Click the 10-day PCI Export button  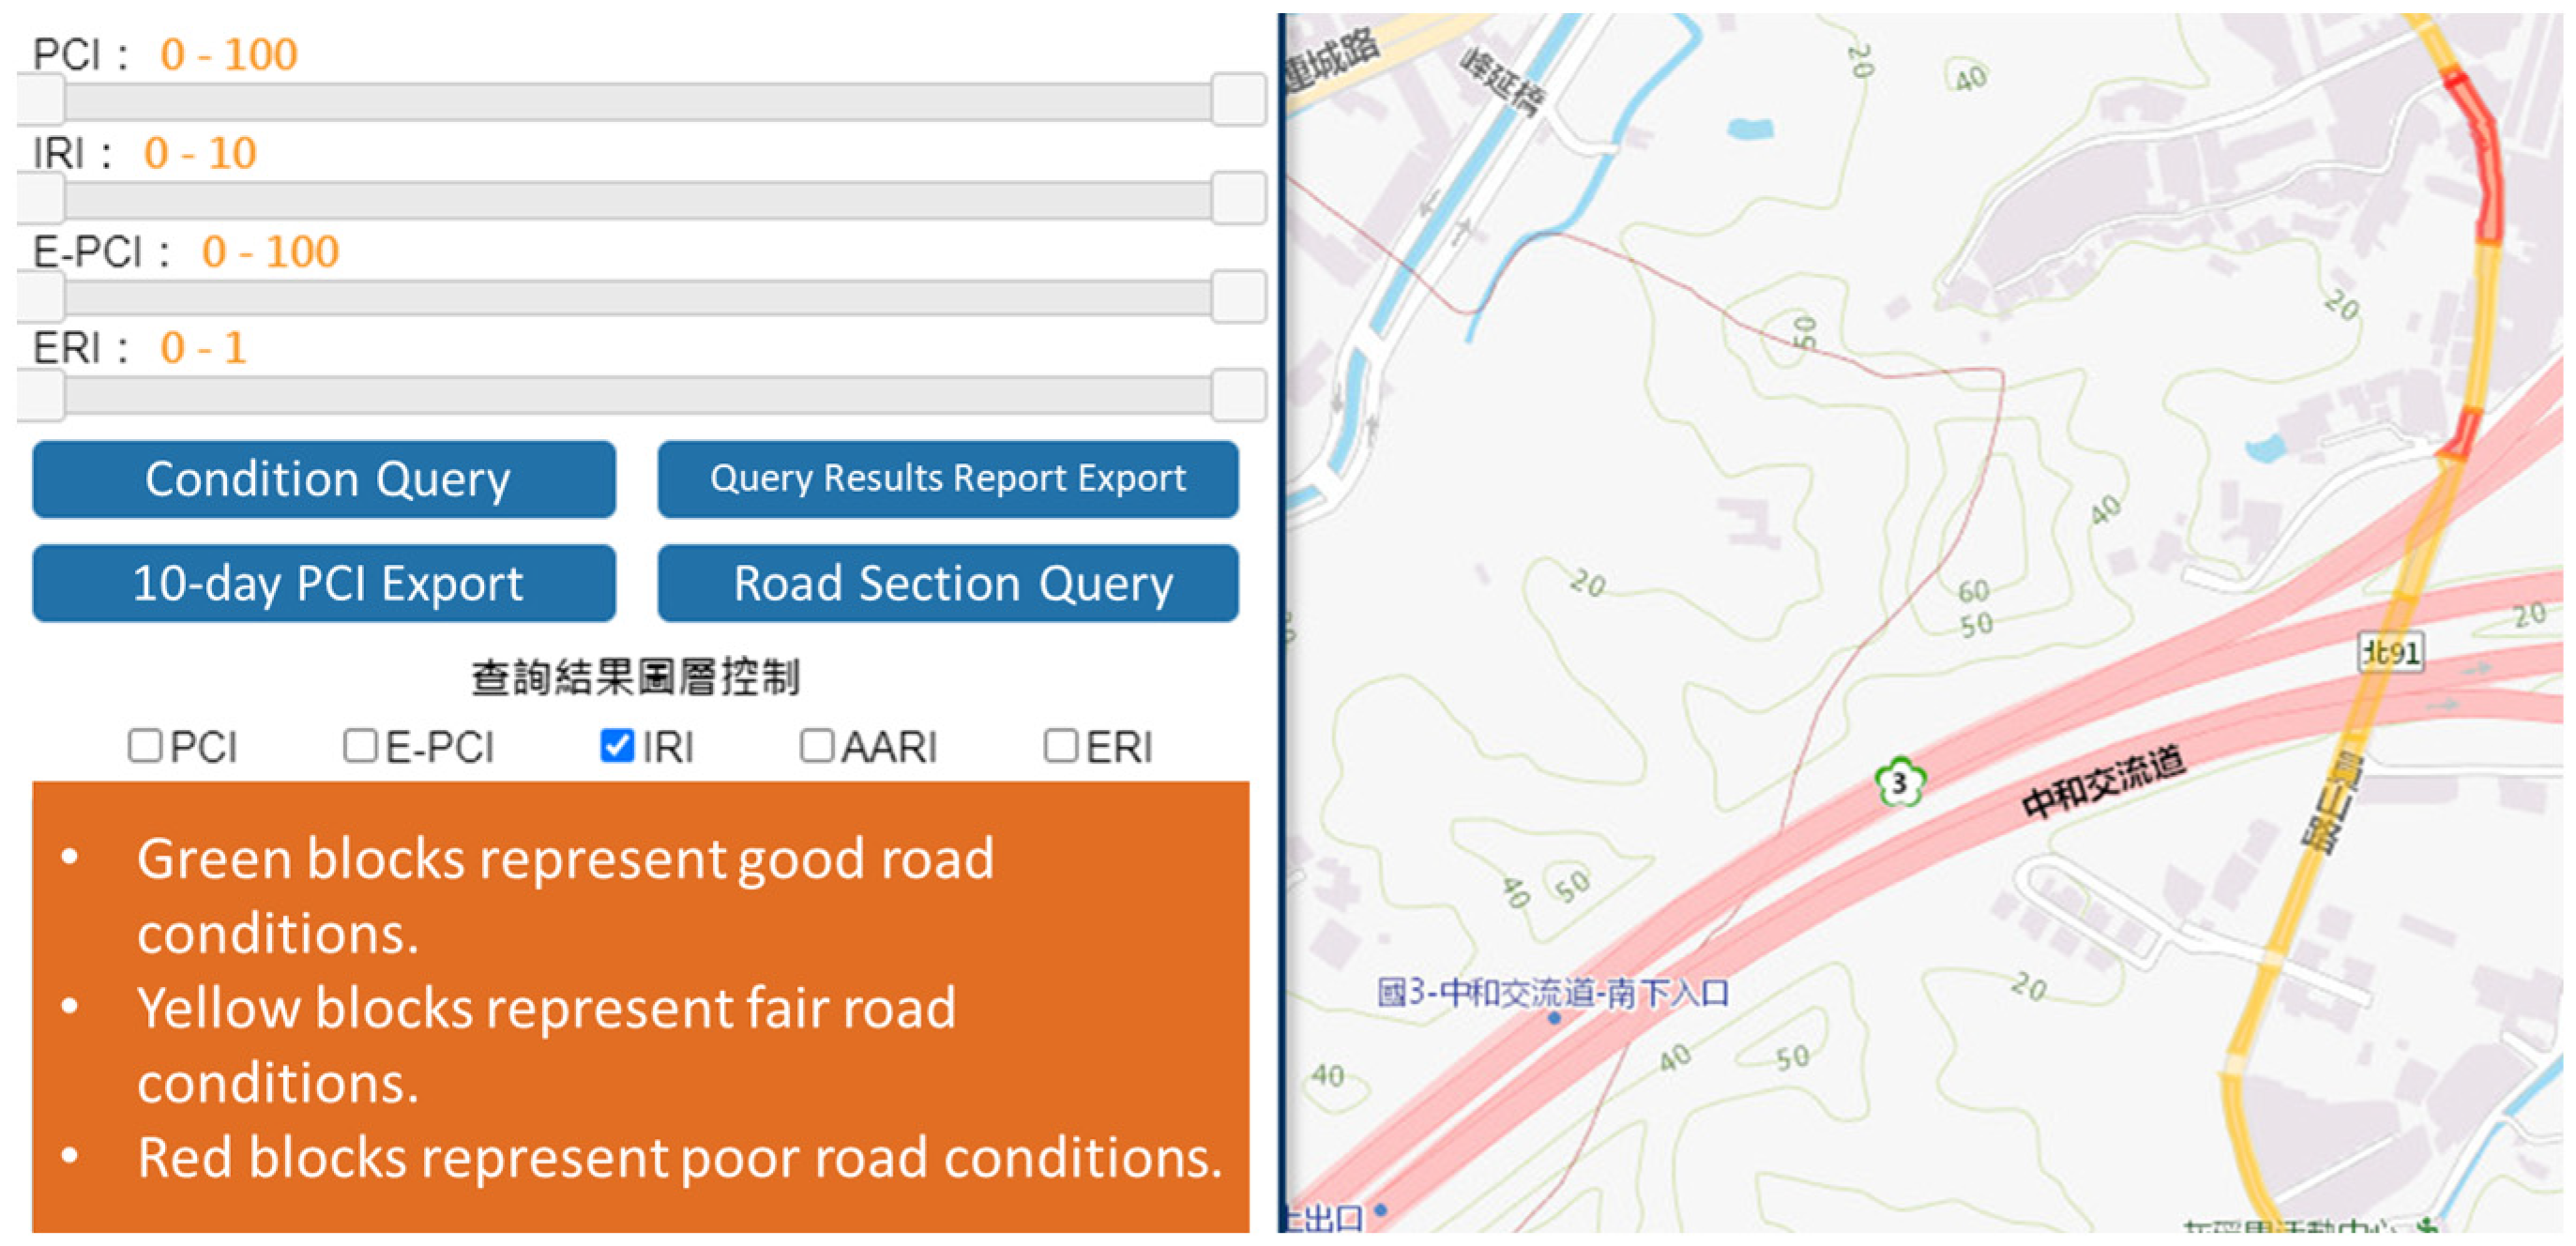point(324,583)
